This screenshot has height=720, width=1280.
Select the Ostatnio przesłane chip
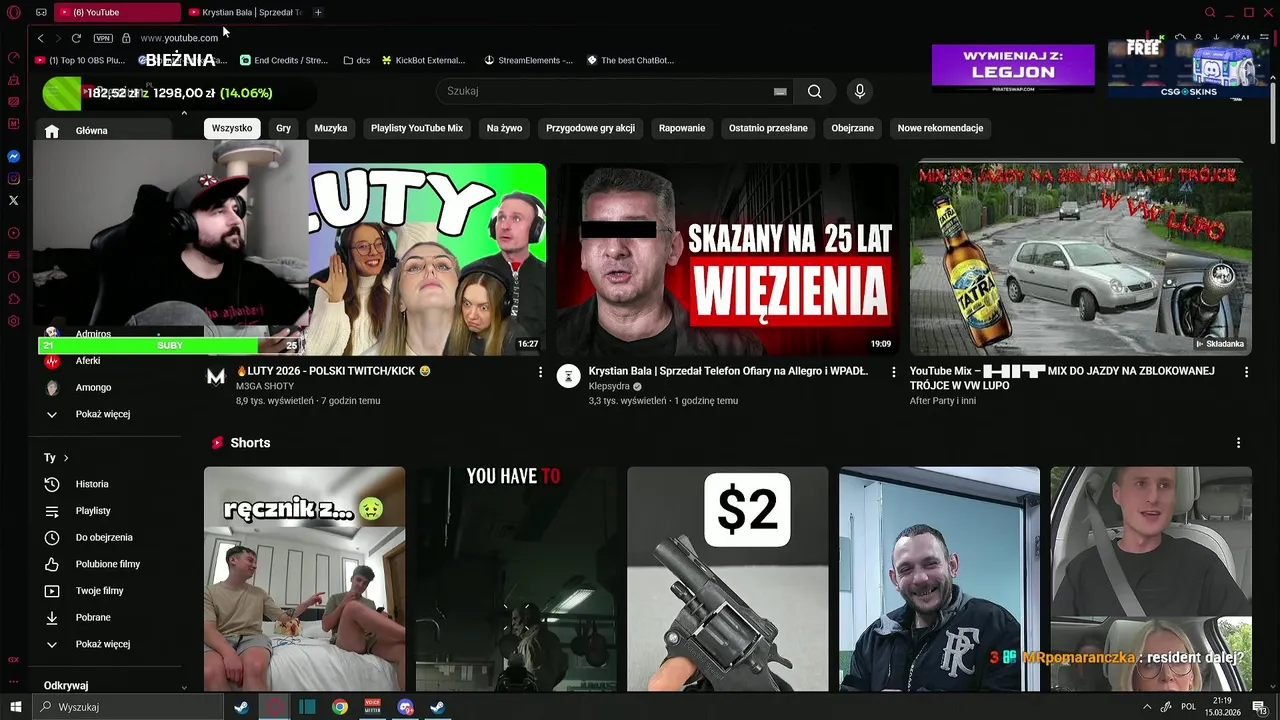[x=768, y=128]
